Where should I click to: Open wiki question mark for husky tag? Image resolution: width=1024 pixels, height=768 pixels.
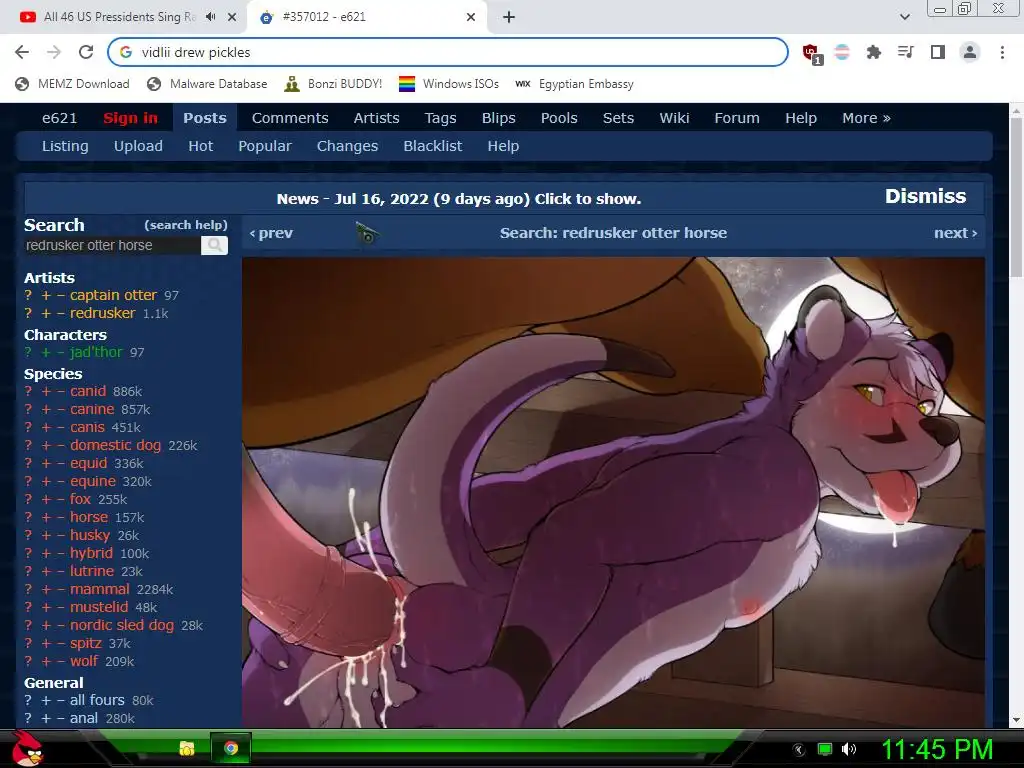[28, 536]
